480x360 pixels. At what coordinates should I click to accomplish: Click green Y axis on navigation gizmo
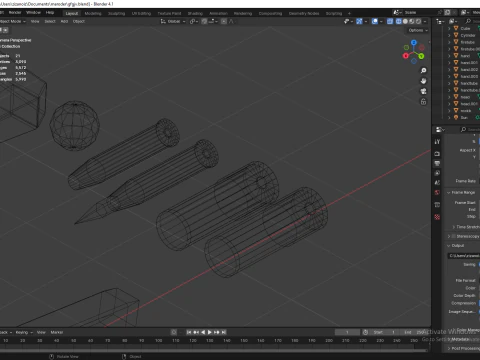(x=421, y=56)
